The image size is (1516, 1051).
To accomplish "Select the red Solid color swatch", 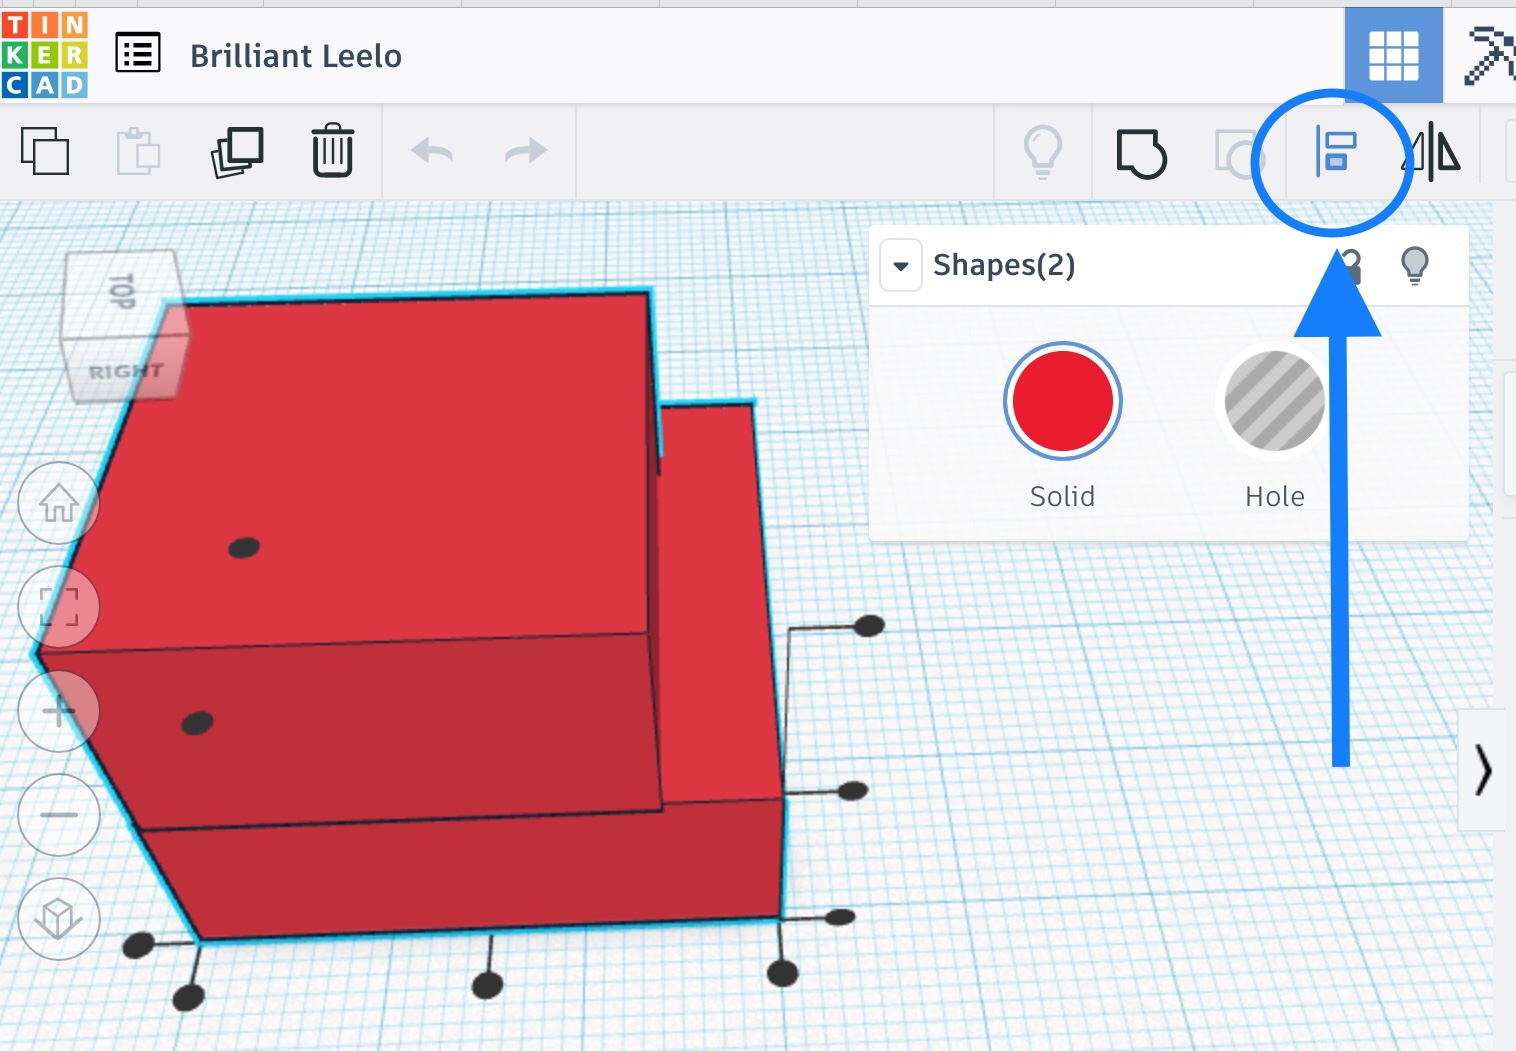I will point(1062,401).
